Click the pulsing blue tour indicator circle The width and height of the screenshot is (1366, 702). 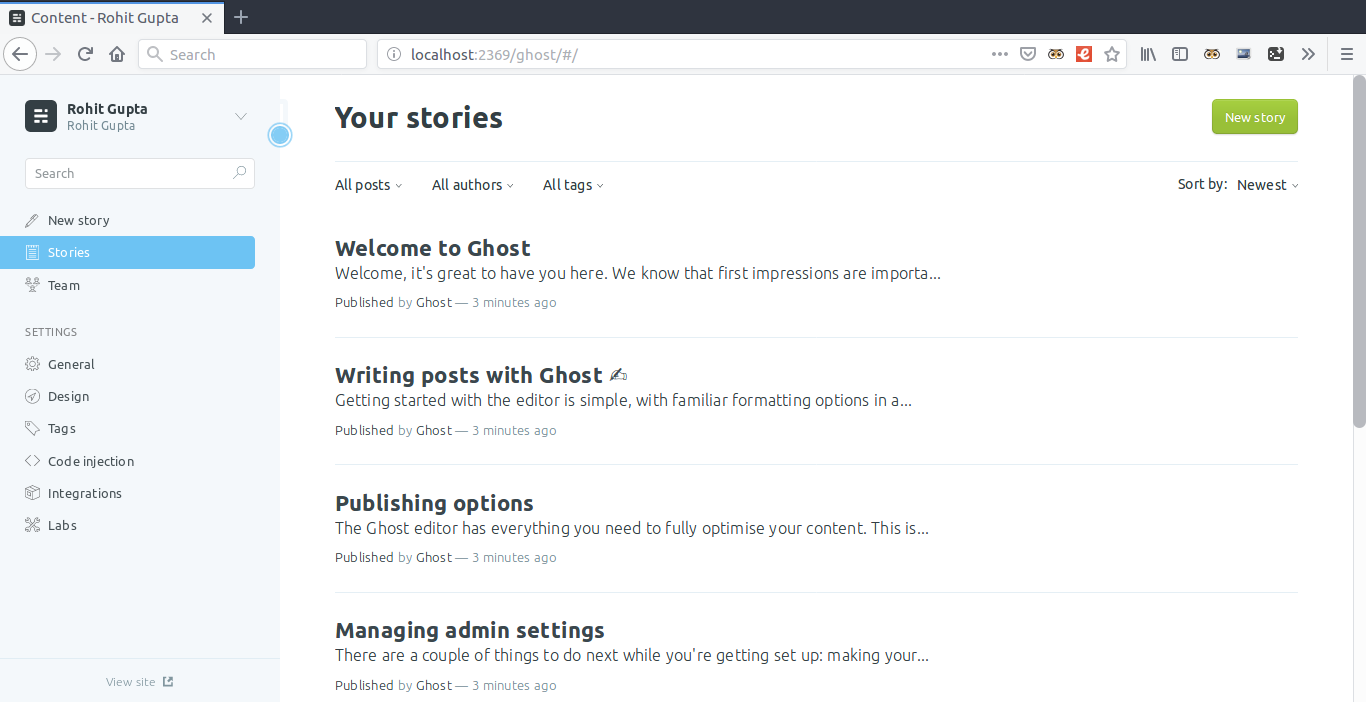tap(280, 135)
